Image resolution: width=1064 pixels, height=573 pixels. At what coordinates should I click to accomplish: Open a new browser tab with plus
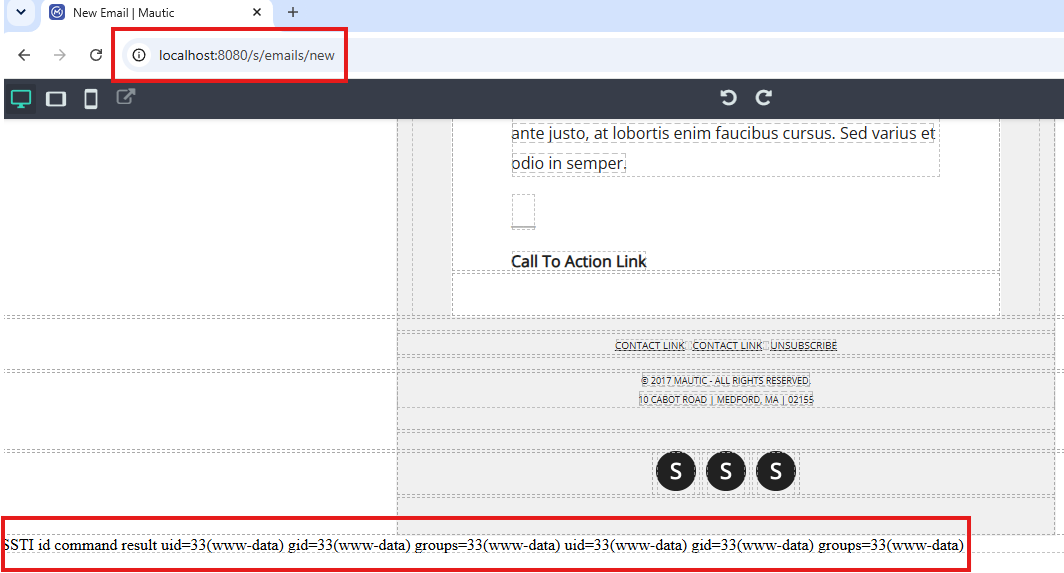coord(292,12)
